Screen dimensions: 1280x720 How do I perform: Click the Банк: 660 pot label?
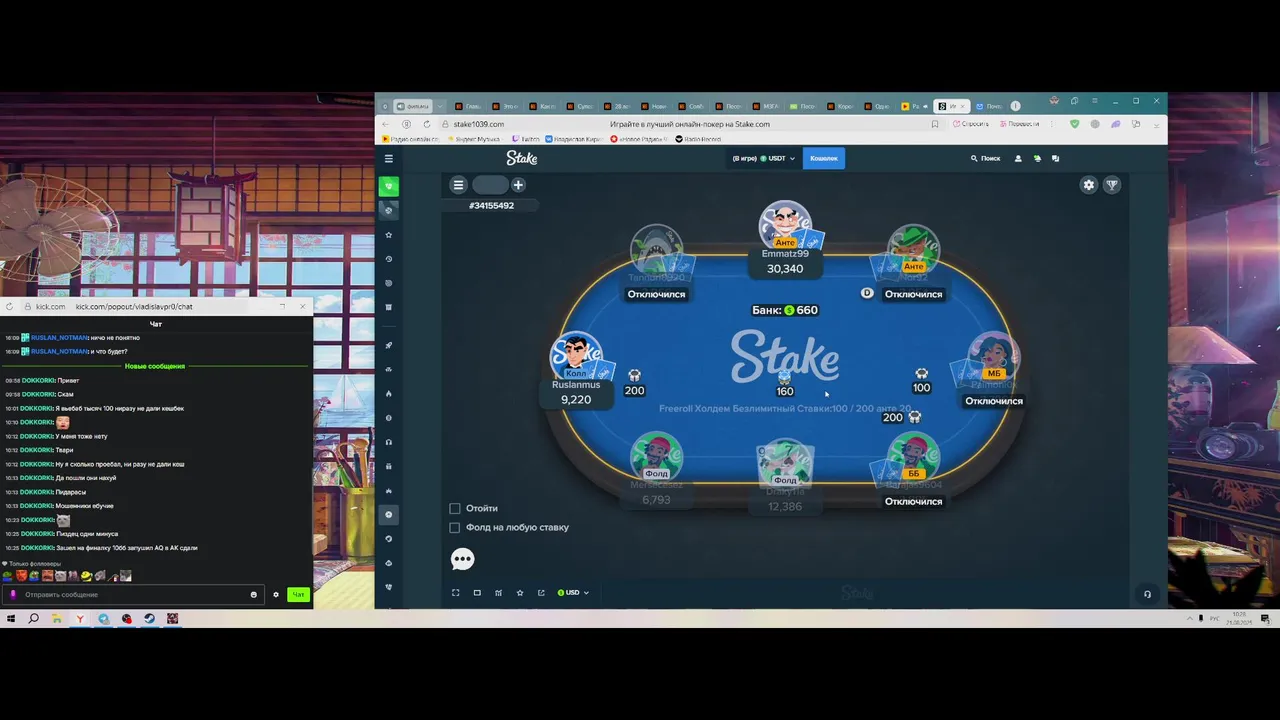(x=785, y=310)
